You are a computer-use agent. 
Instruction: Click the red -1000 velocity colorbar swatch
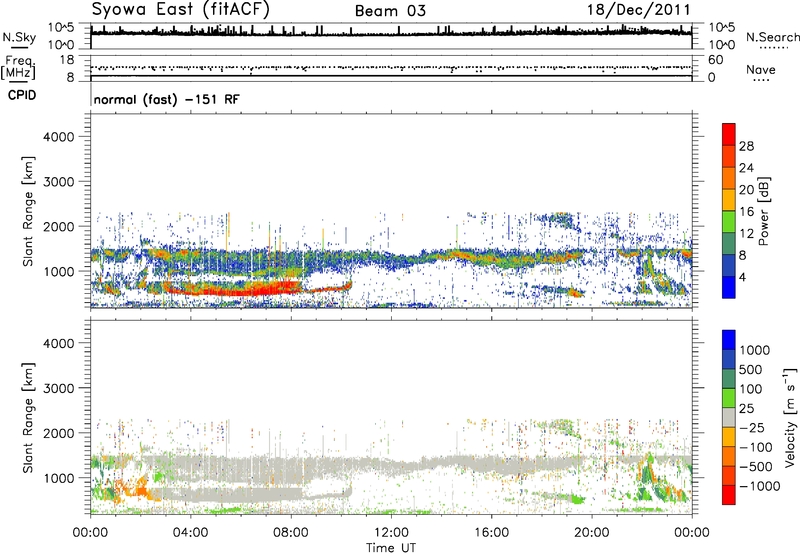click(x=729, y=495)
